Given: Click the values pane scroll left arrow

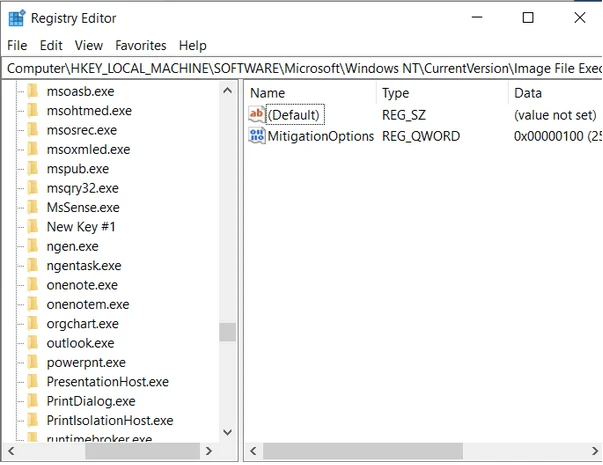Looking at the screenshot, I should [x=253, y=451].
